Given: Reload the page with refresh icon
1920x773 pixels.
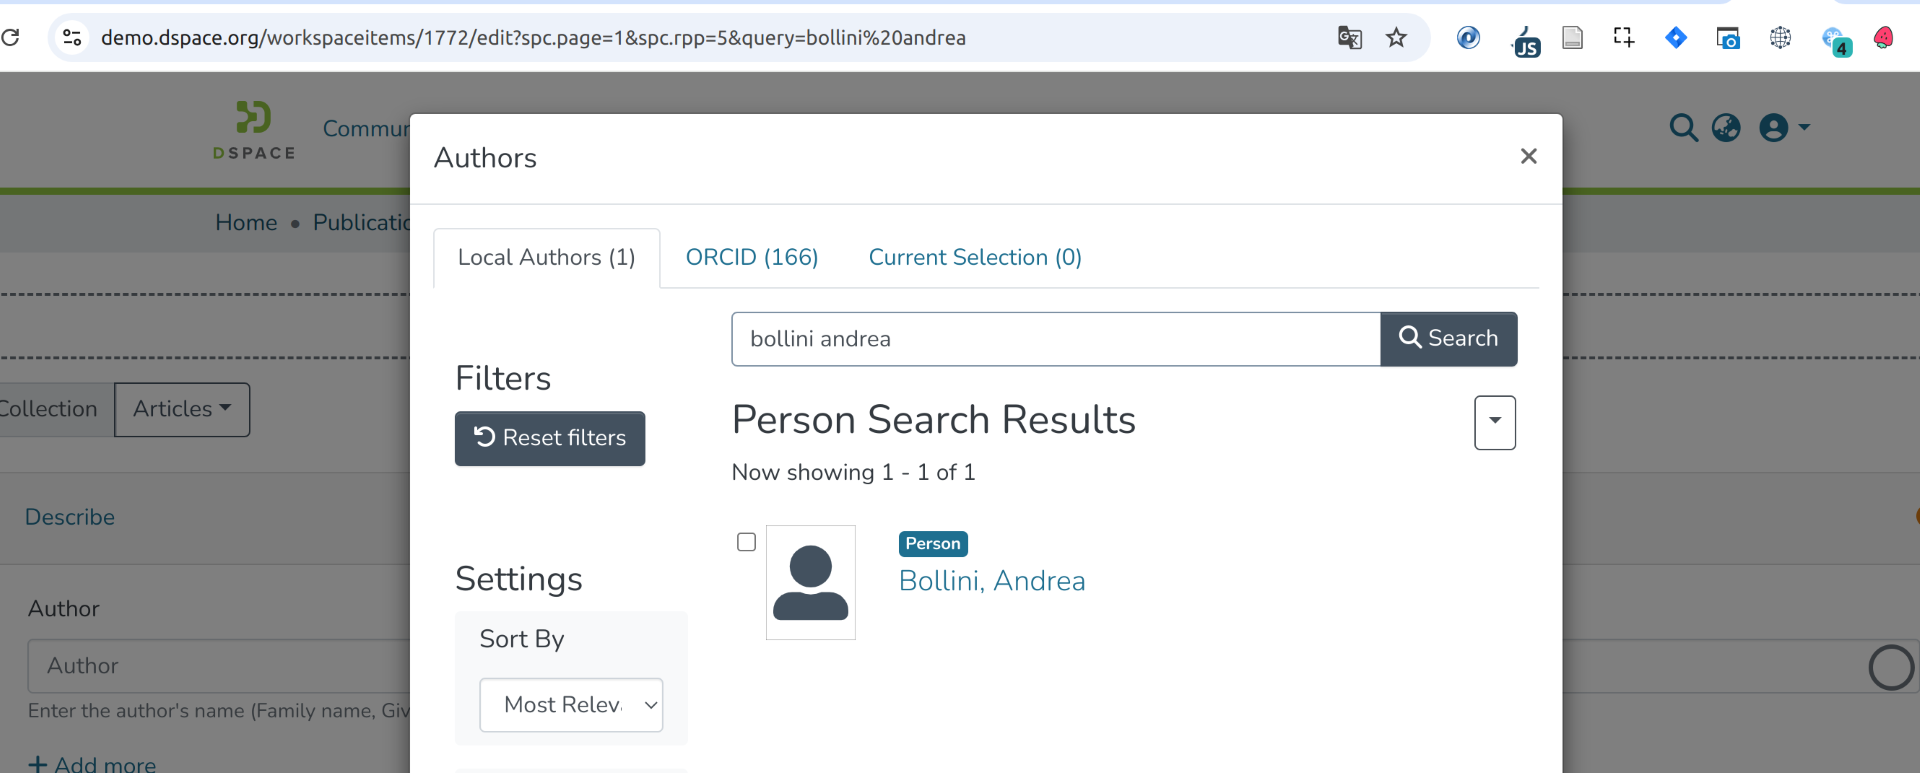Looking at the screenshot, I should click(11, 38).
